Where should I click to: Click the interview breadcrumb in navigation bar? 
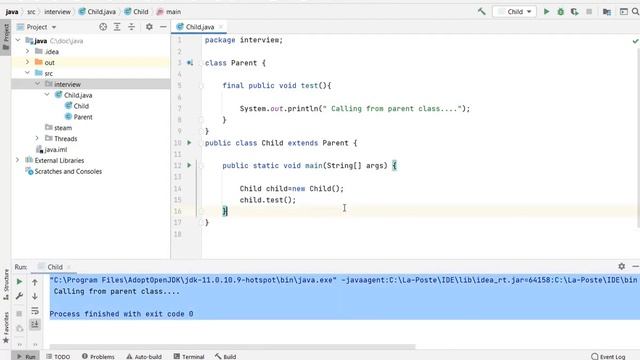click(57, 12)
